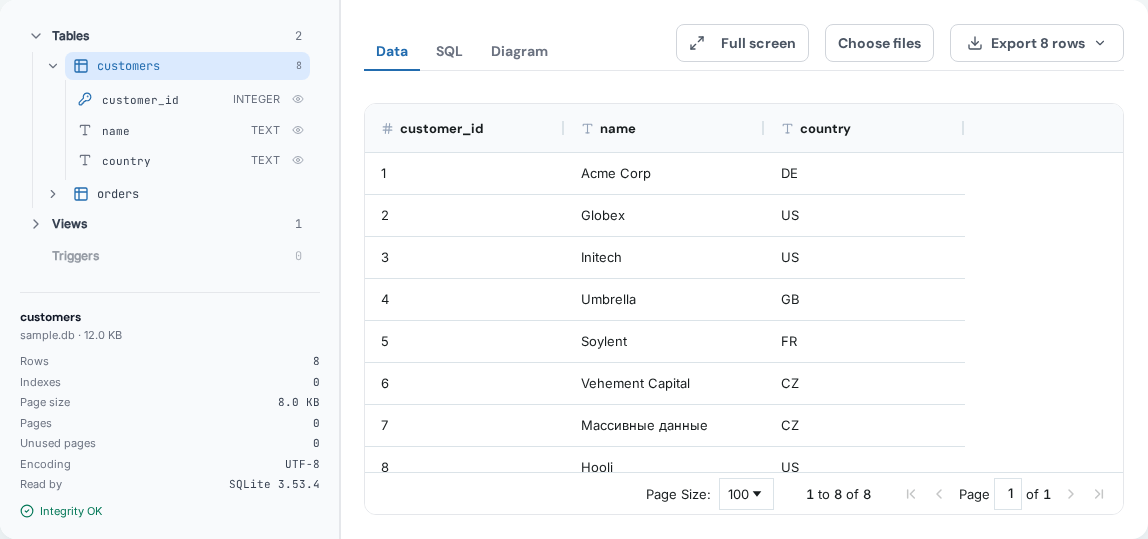1148x539 pixels.
Task: Click the Soylent cell
Action: pos(664,341)
